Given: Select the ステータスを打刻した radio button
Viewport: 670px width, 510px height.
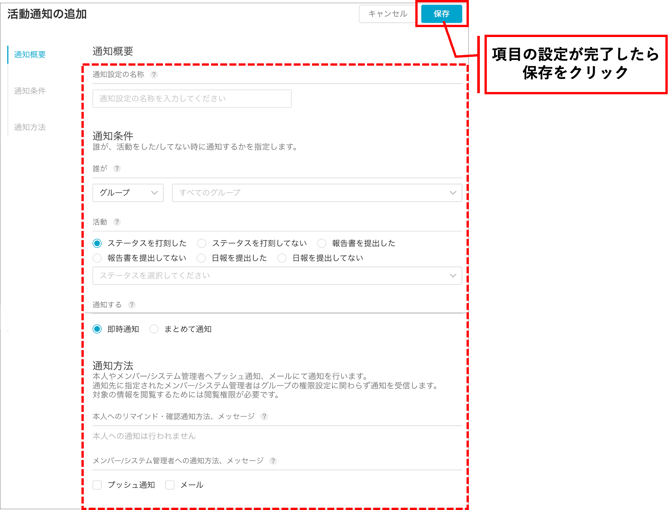Looking at the screenshot, I should tap(98, 243).
